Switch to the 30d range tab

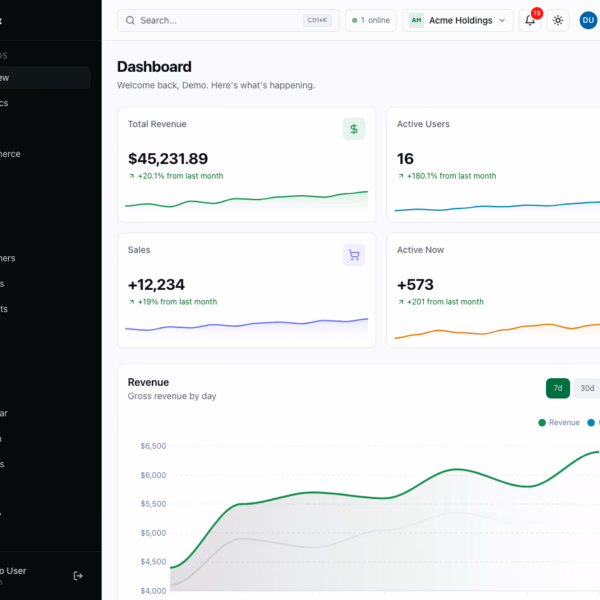[587, 388]
